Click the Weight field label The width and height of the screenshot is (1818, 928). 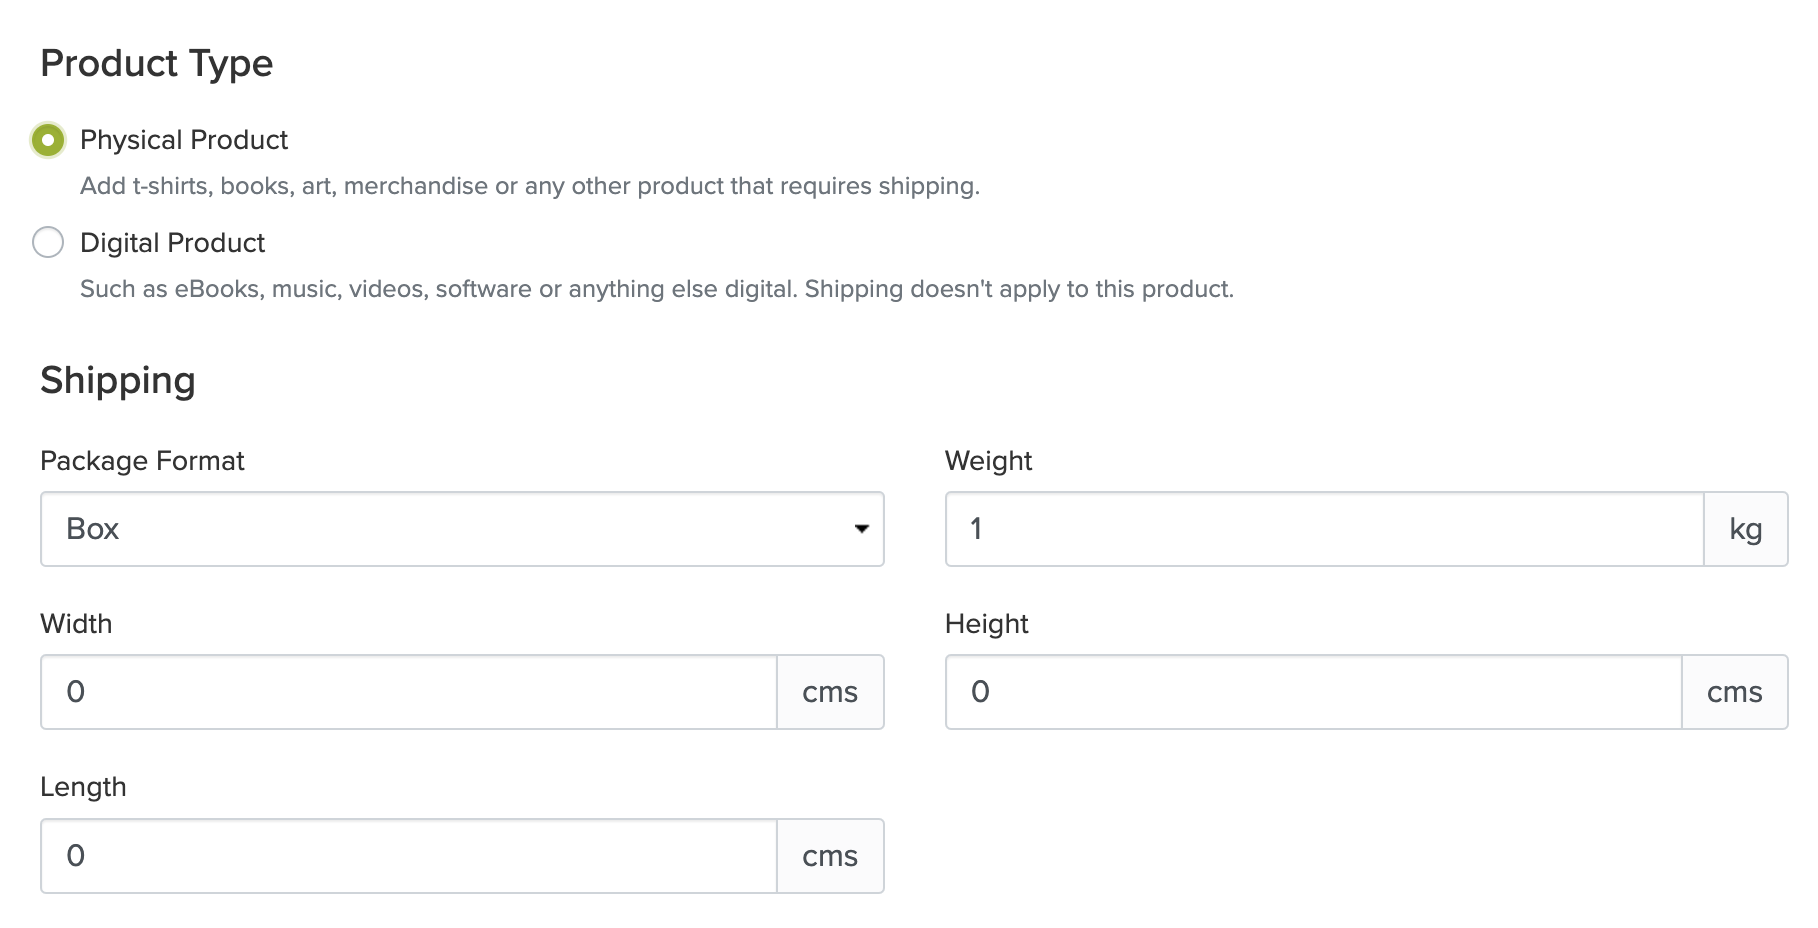[988, 461]
